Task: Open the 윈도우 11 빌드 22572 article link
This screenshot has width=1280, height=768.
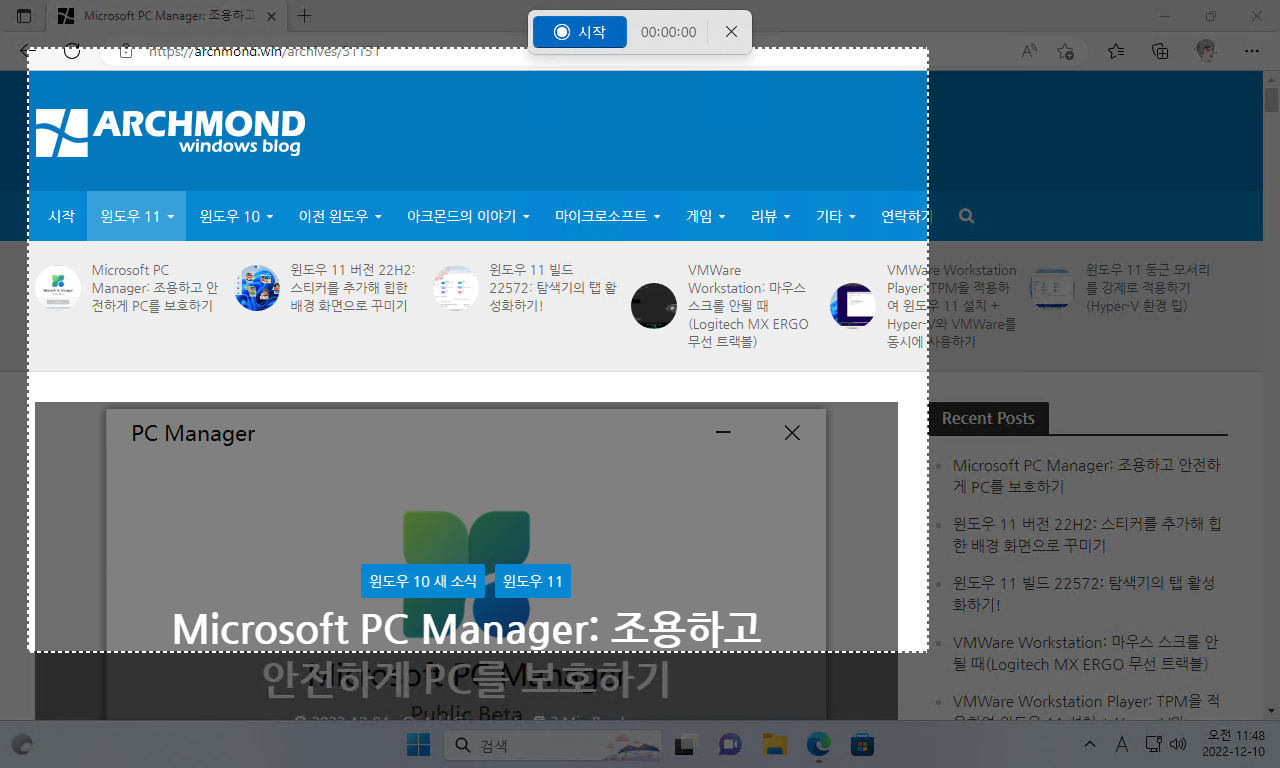Action: point(553,288)
